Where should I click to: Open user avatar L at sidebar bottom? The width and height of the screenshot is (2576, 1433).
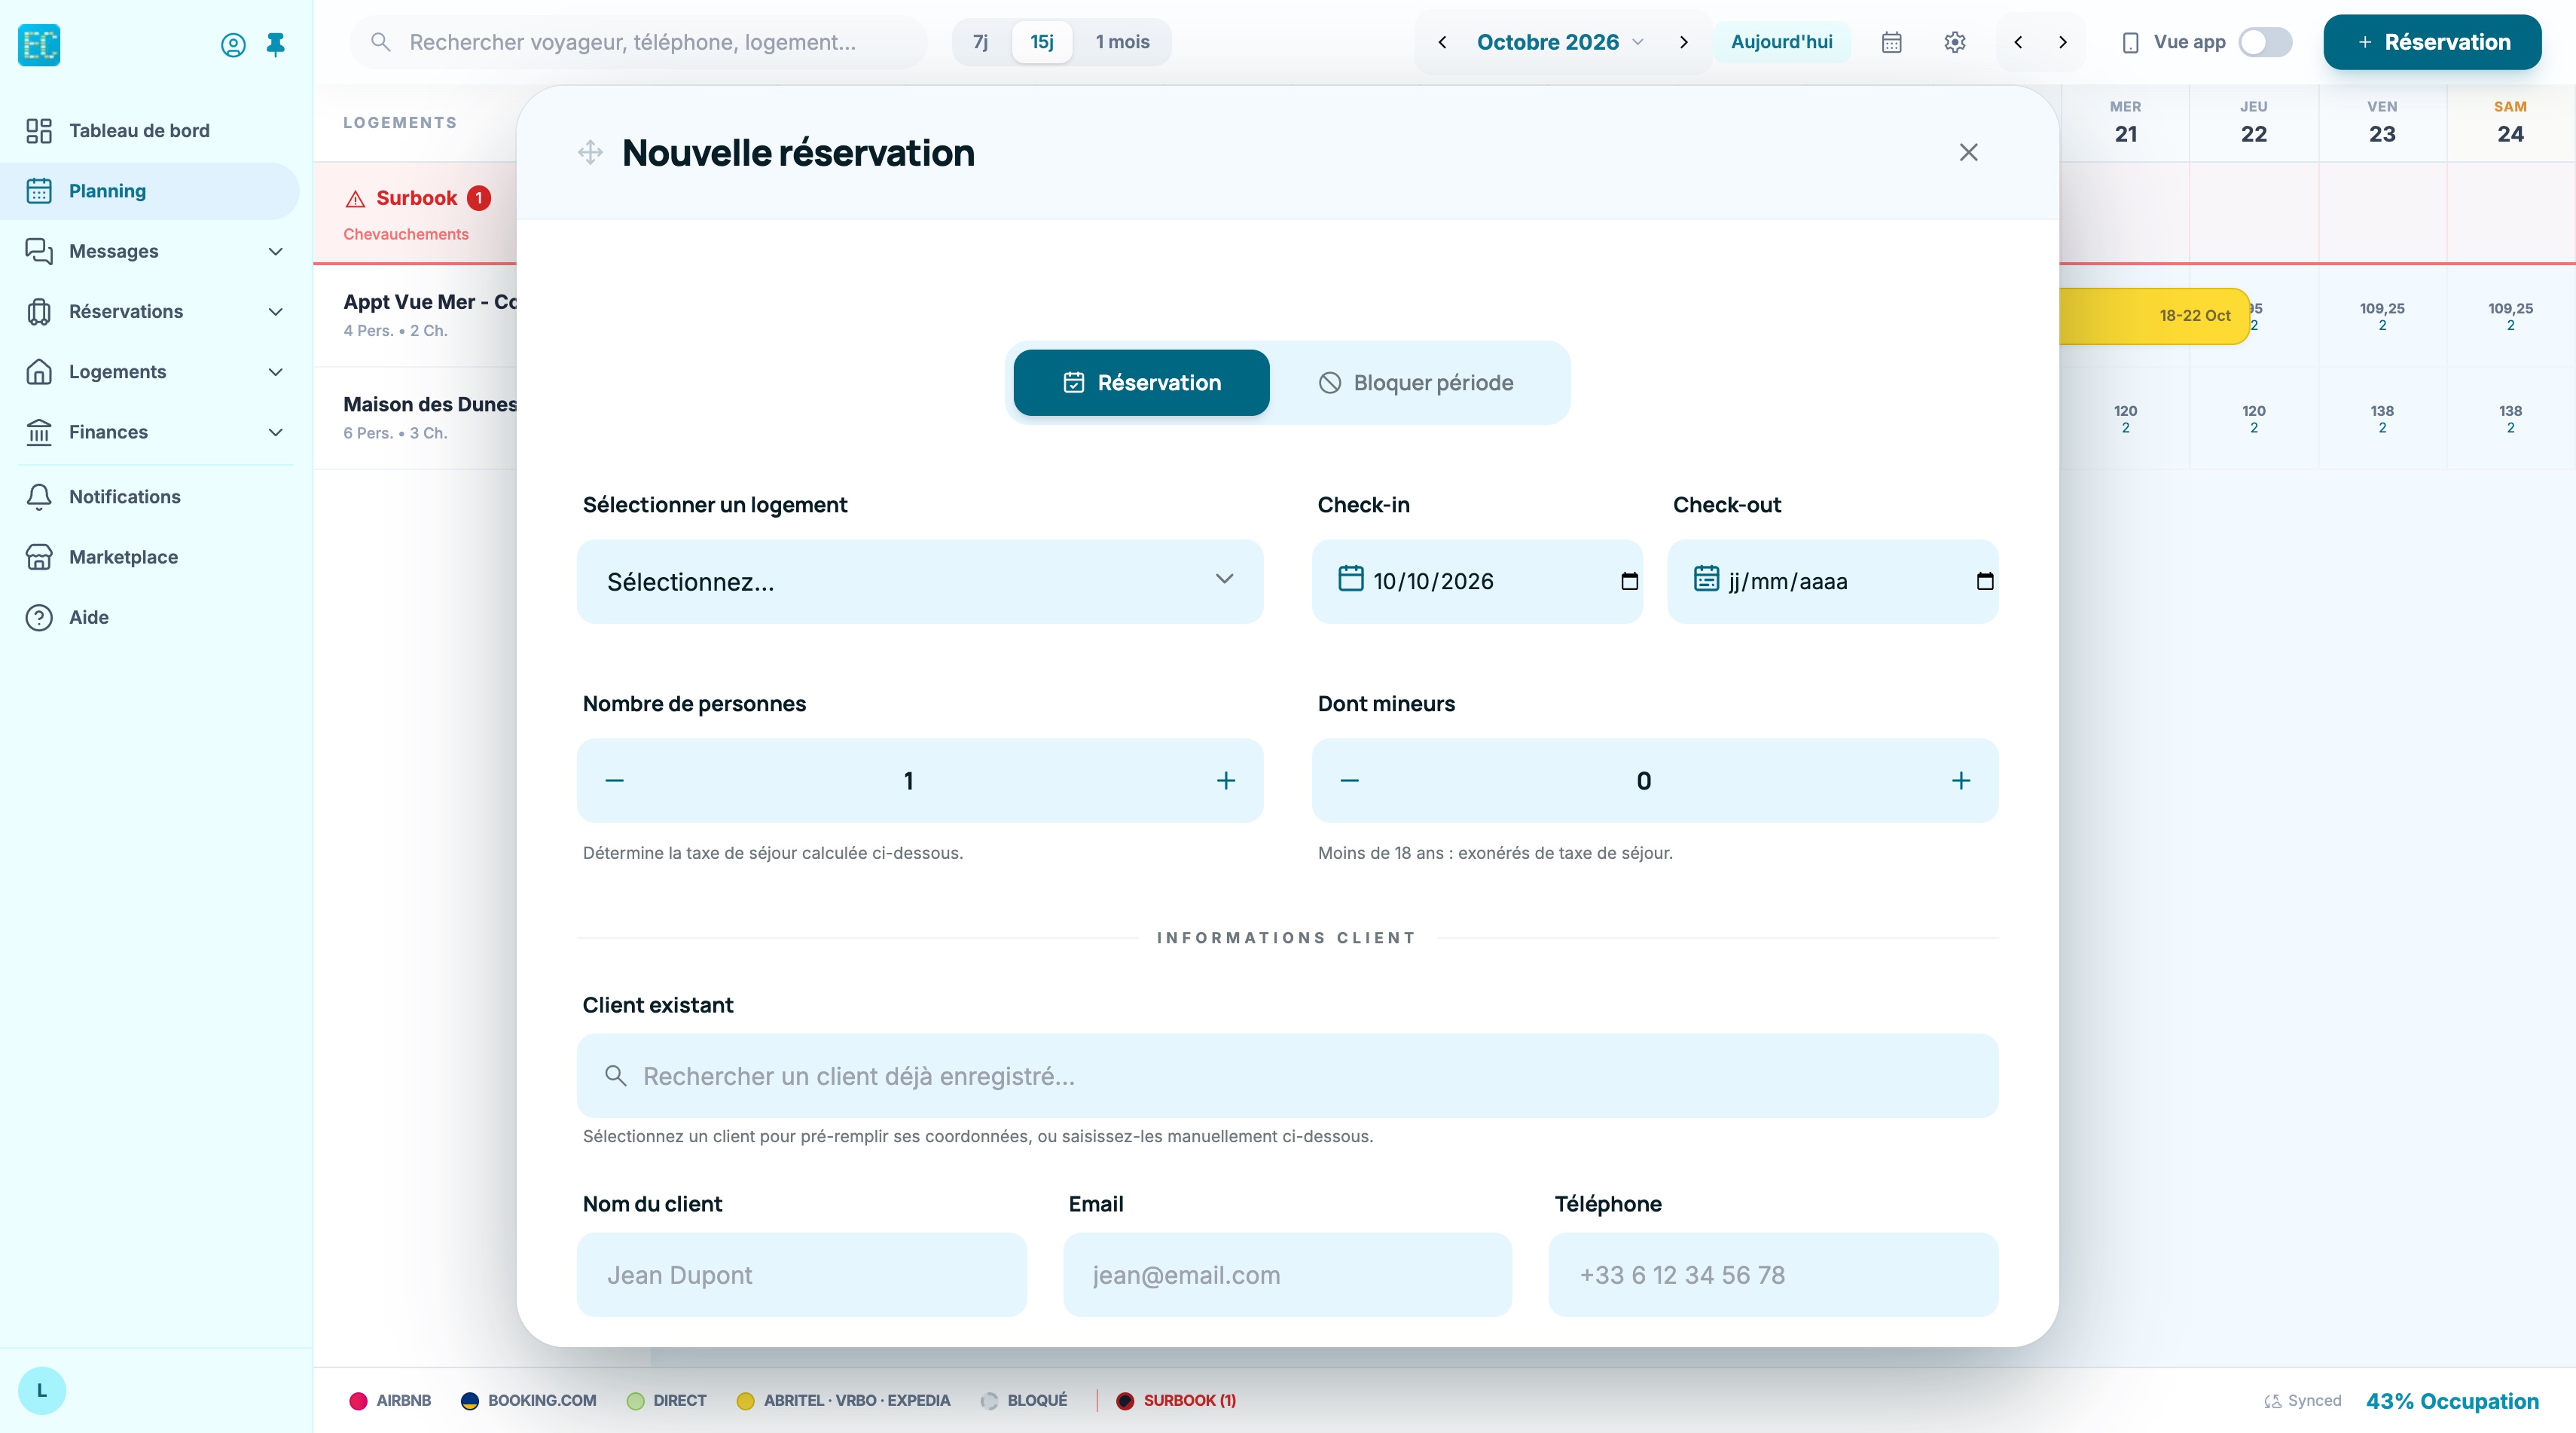click(42, 1390)
